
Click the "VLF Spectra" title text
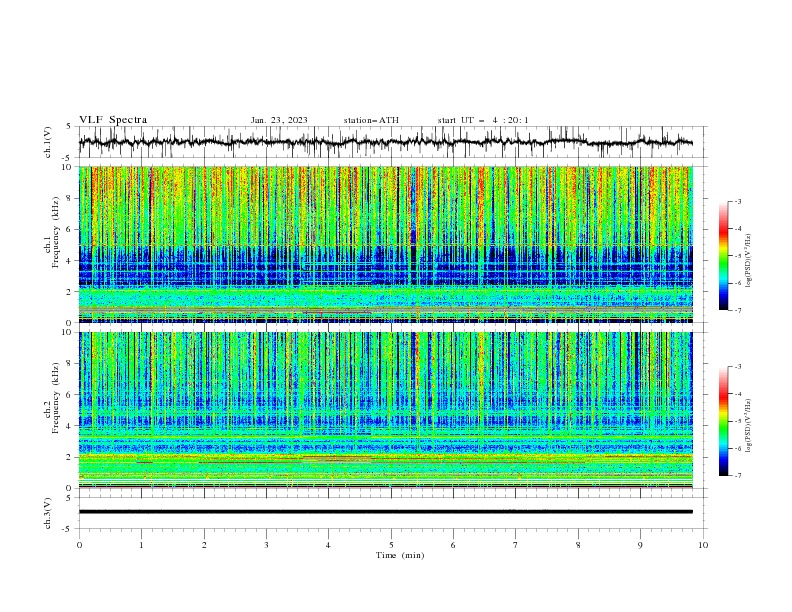(113, 120)
